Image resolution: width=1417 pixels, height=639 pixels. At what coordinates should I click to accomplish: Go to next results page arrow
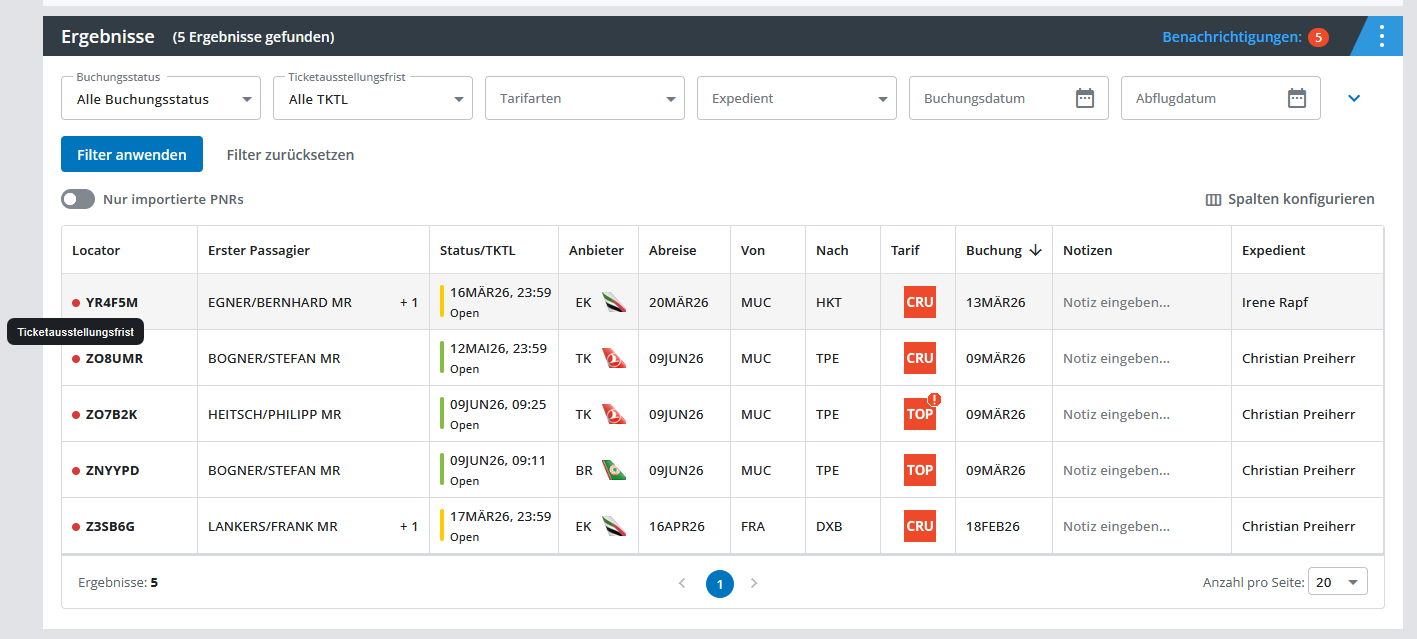754,583
